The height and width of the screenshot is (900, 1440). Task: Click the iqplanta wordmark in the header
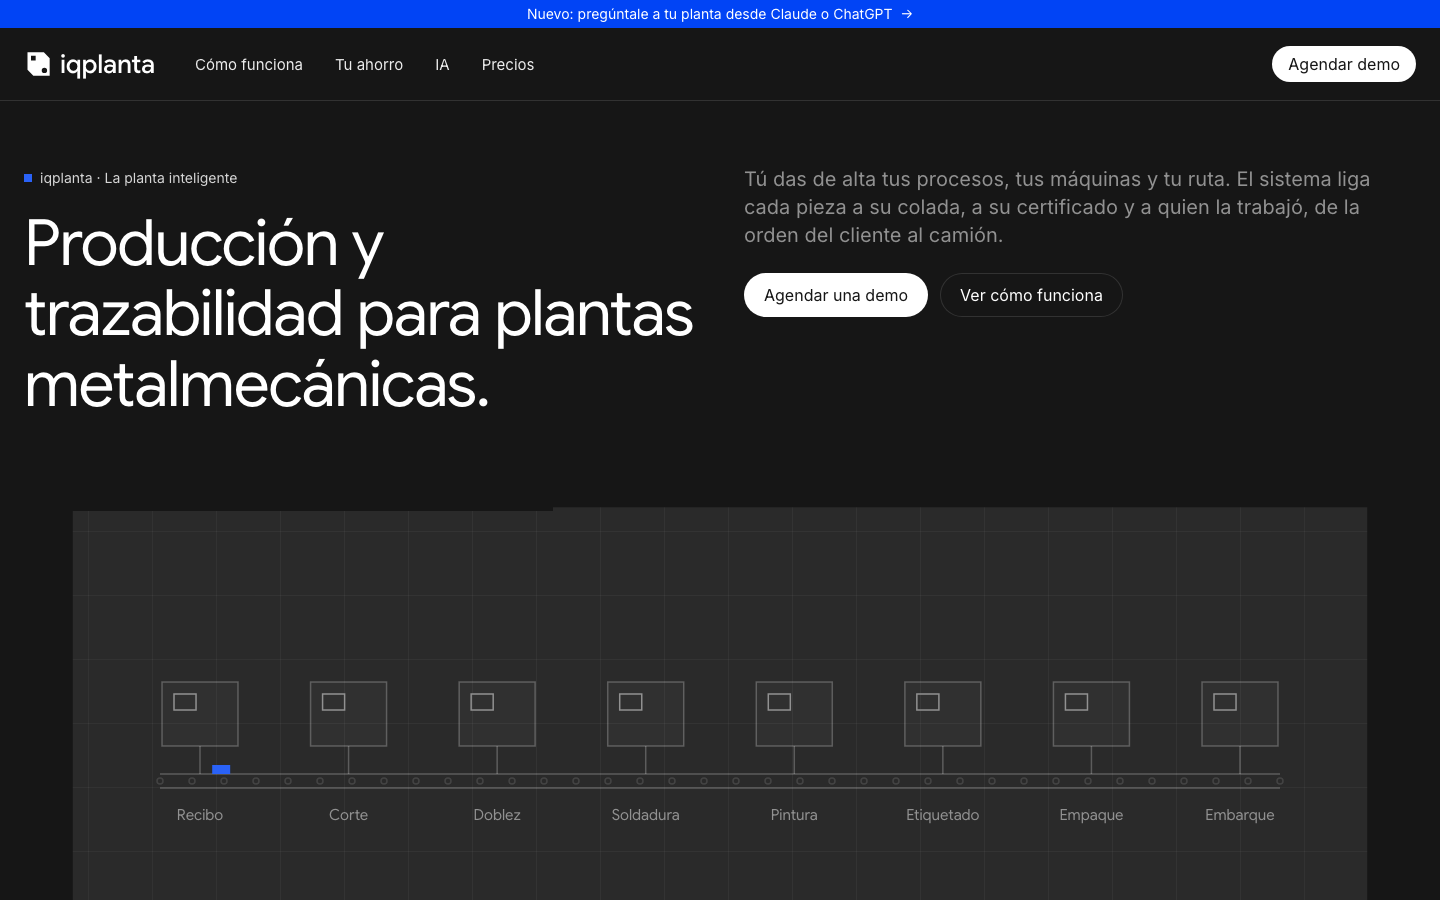(x=107, y=65)
